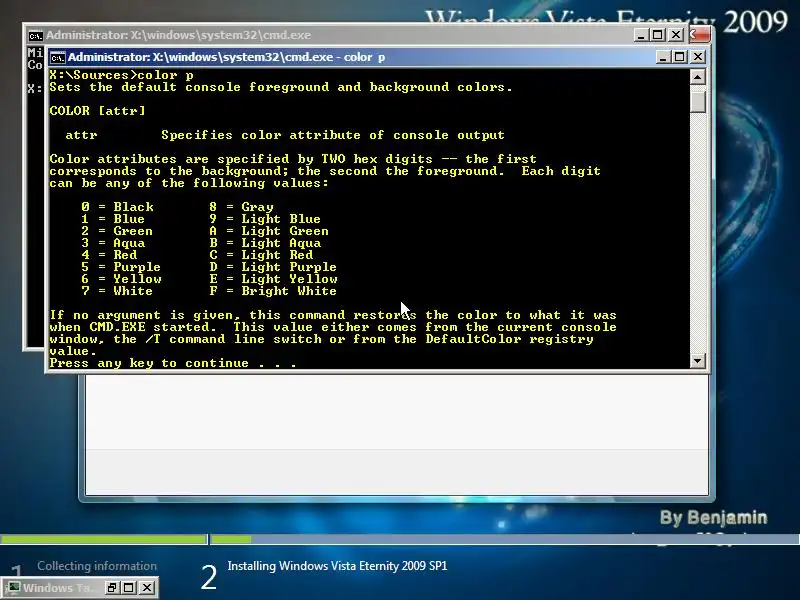
Task: Click the console scrollbar thumb
Action: [x=697, y=100]
